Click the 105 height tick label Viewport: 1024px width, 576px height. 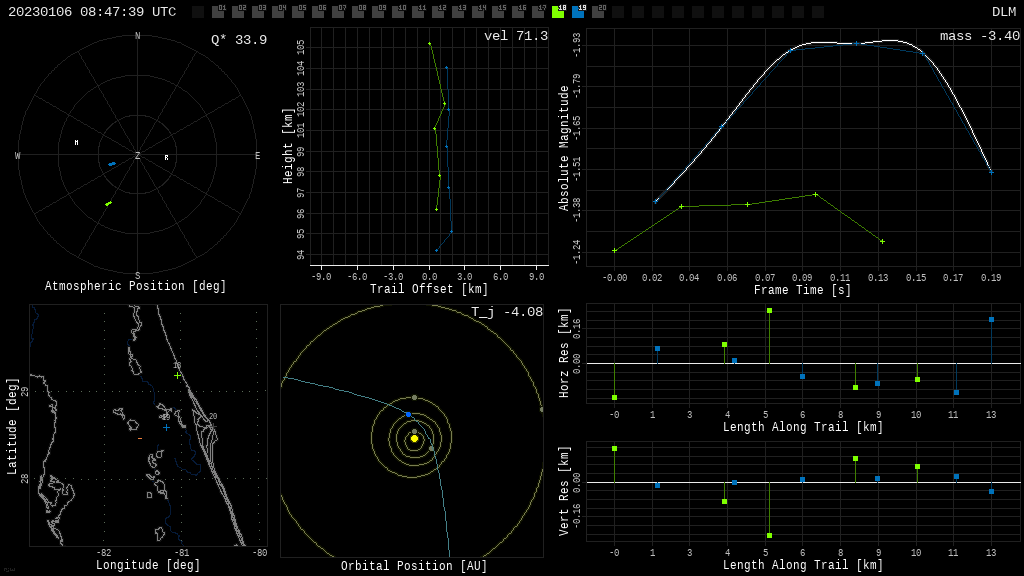tap(300, 47)
